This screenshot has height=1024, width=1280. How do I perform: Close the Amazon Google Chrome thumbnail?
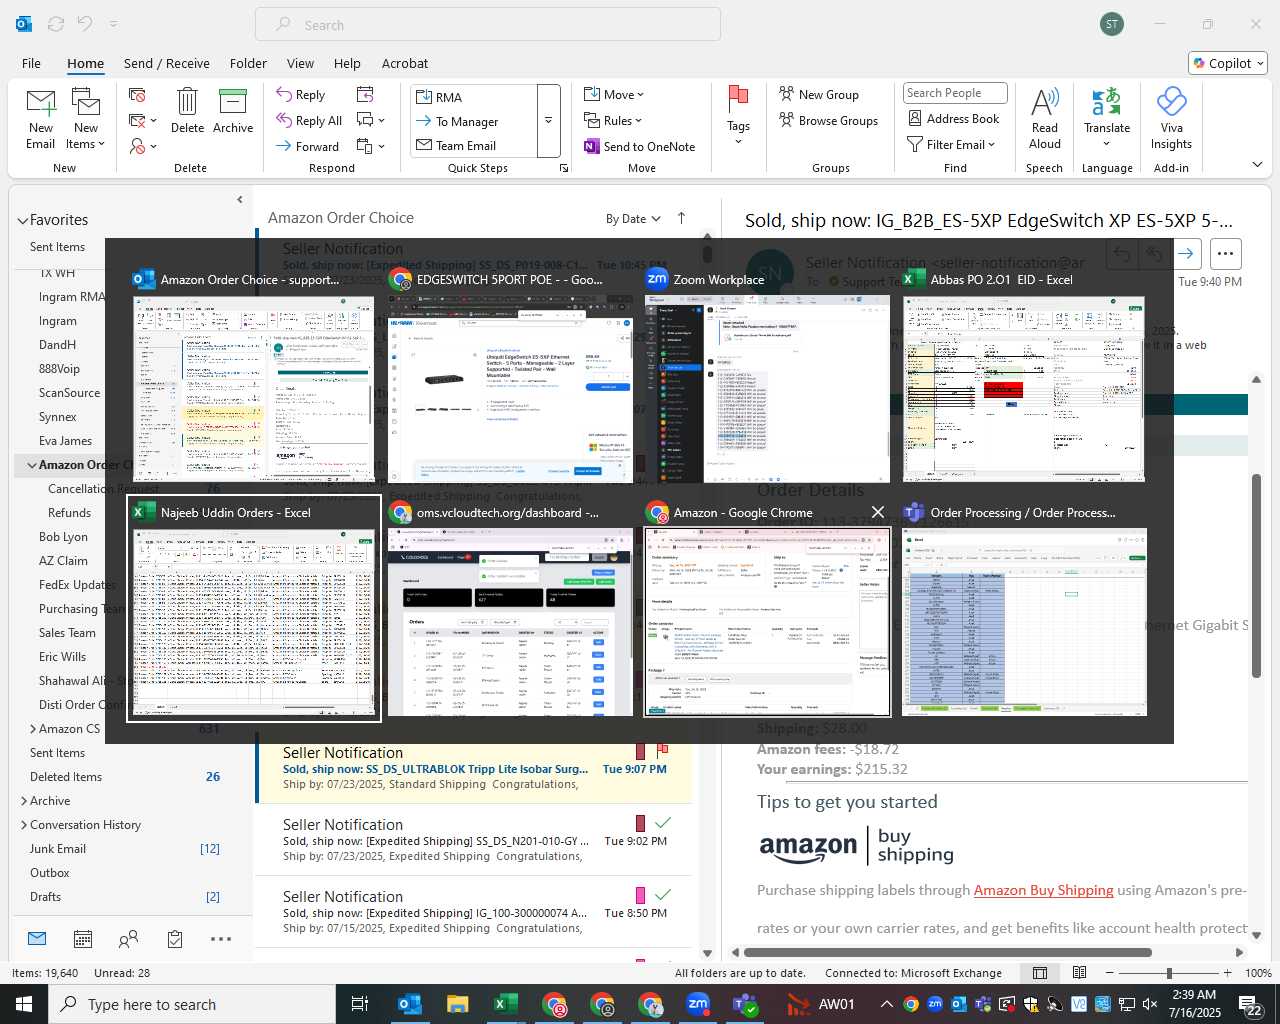[877, 512]
